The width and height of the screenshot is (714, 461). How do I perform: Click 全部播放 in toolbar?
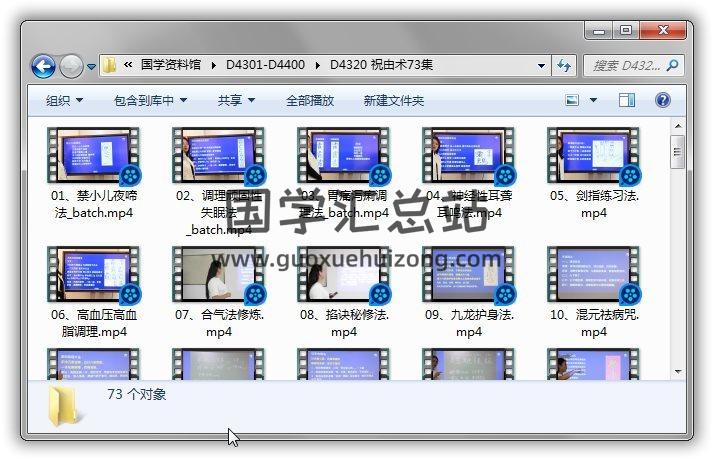tap(310, 100)
